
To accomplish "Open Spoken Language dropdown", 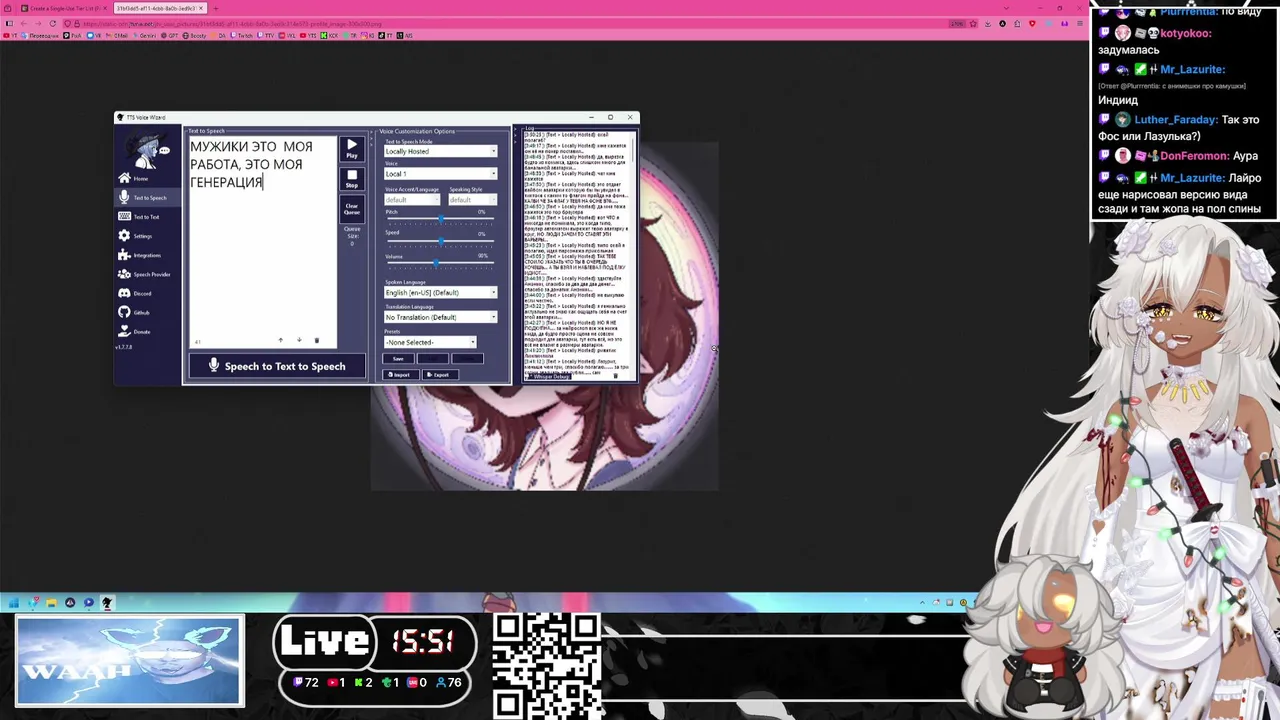I will (440, 292).
